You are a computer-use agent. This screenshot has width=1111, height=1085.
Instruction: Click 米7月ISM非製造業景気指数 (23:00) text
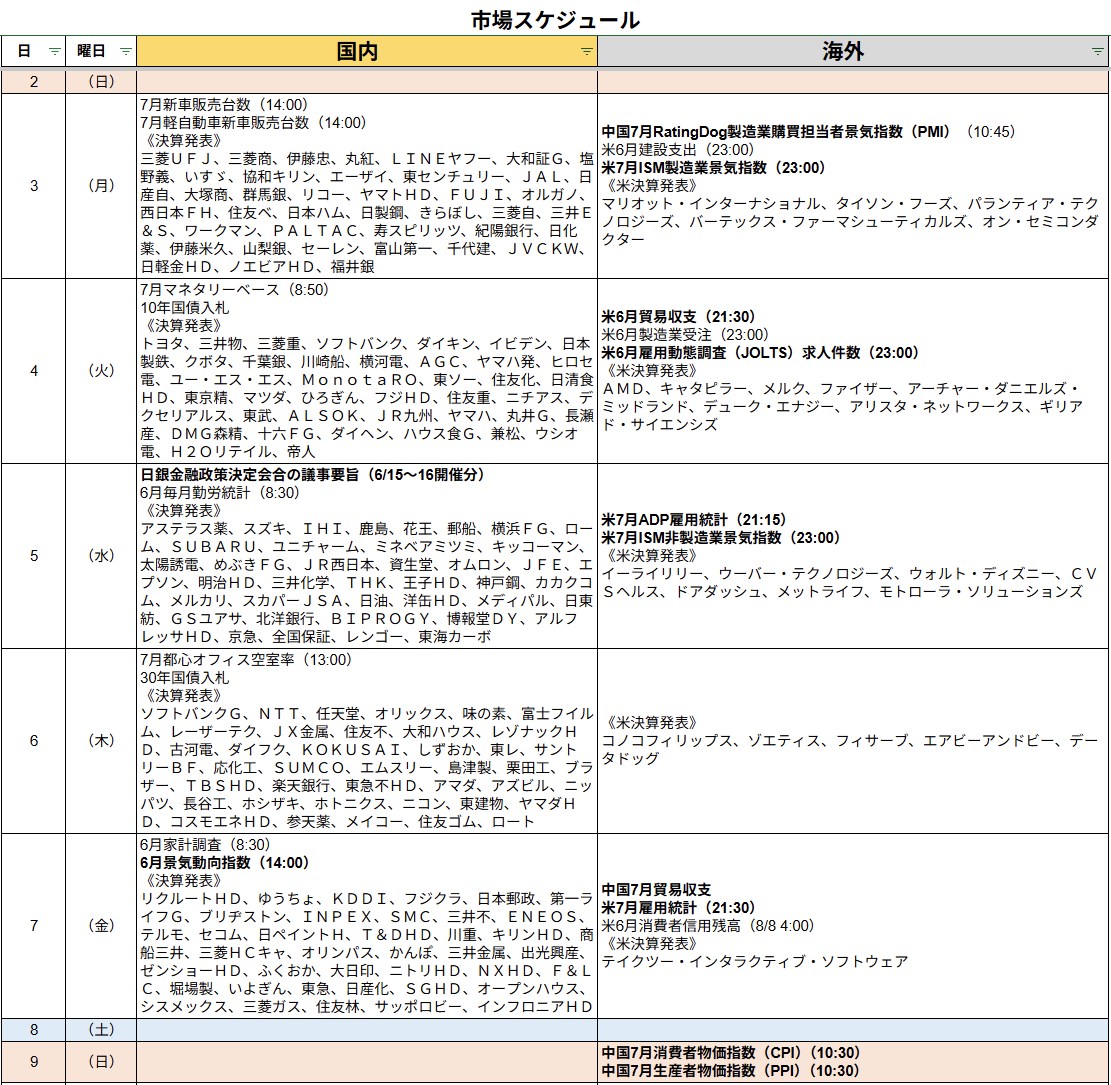(721, 538)
